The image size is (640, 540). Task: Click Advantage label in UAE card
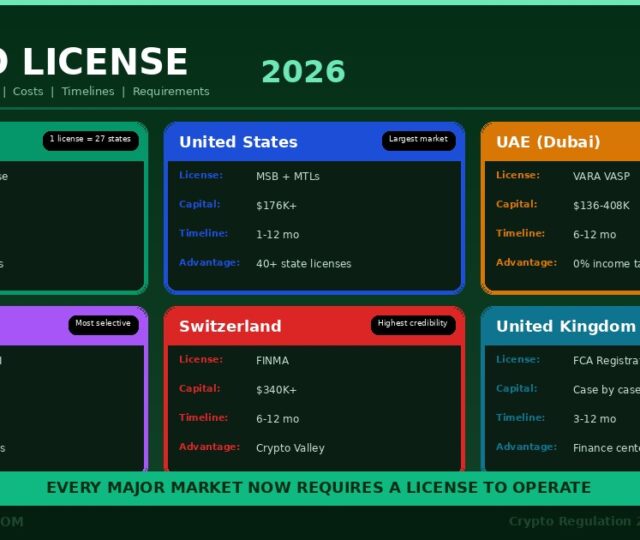(527, 262)
